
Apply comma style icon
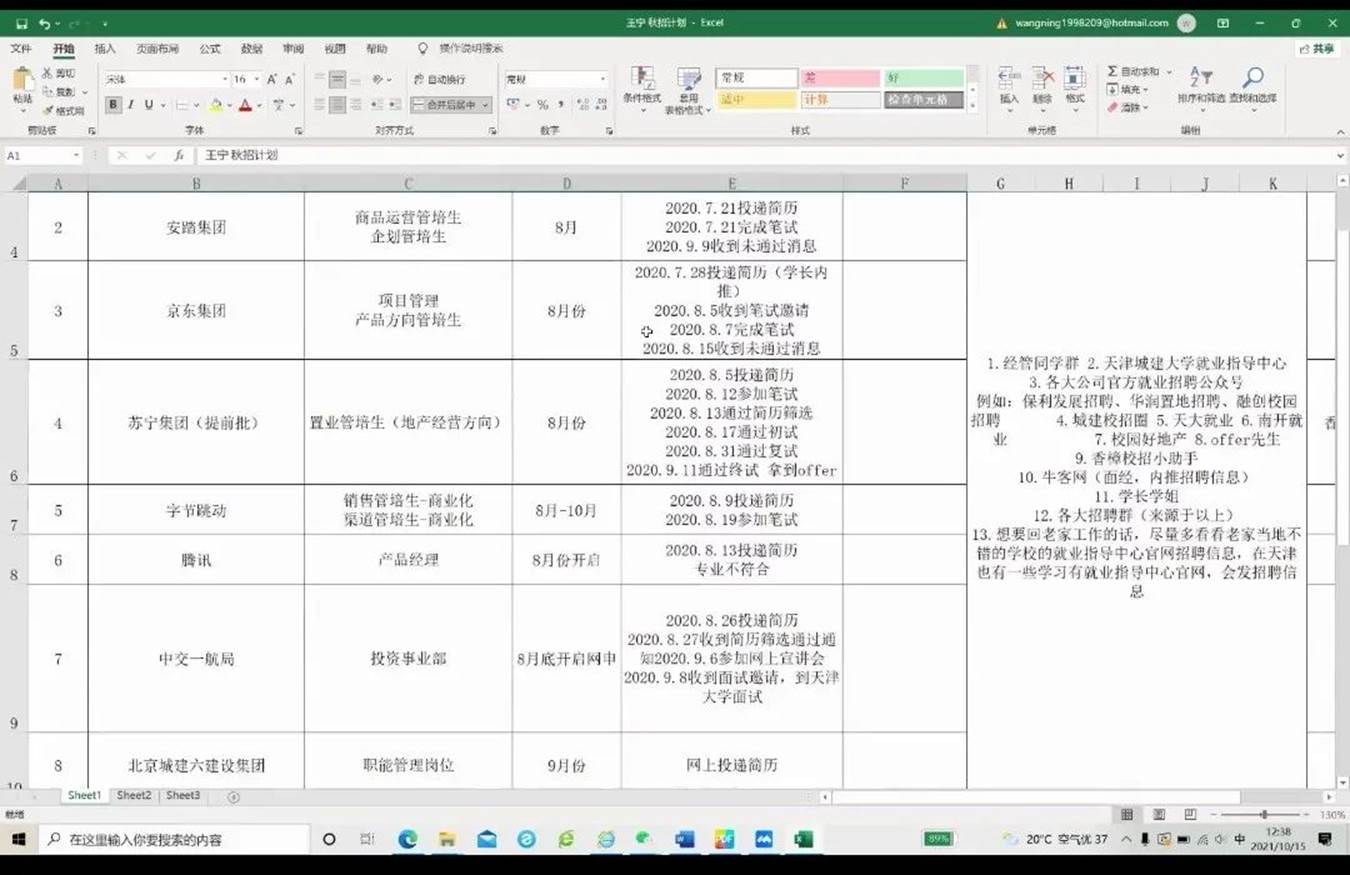(x=560, y=105)
